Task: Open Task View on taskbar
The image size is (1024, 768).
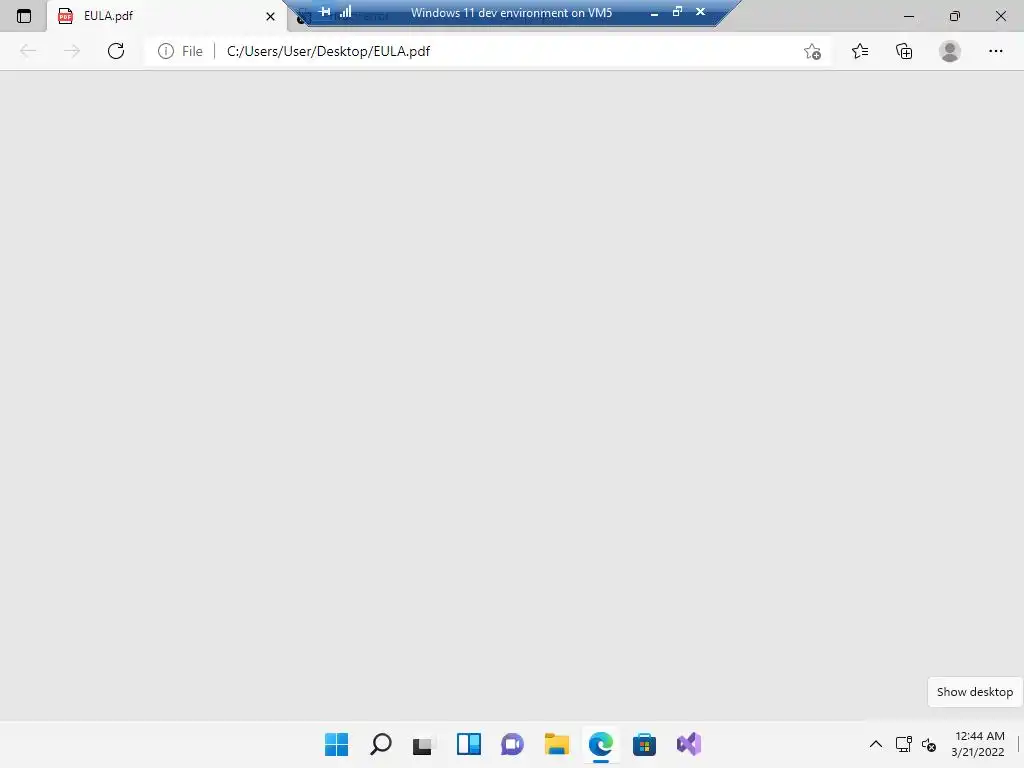Action: coord(424,744)
